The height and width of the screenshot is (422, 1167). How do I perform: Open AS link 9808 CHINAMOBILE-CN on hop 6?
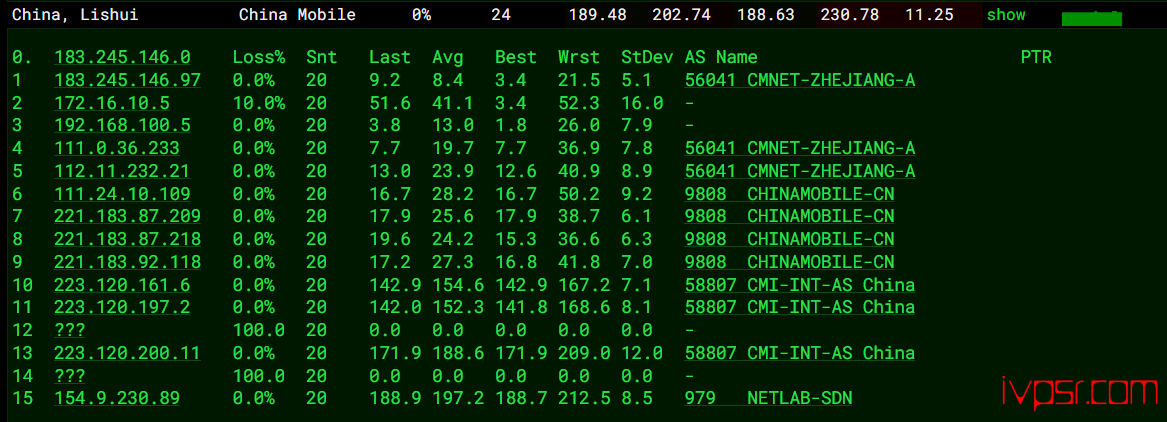coord(790,194)
